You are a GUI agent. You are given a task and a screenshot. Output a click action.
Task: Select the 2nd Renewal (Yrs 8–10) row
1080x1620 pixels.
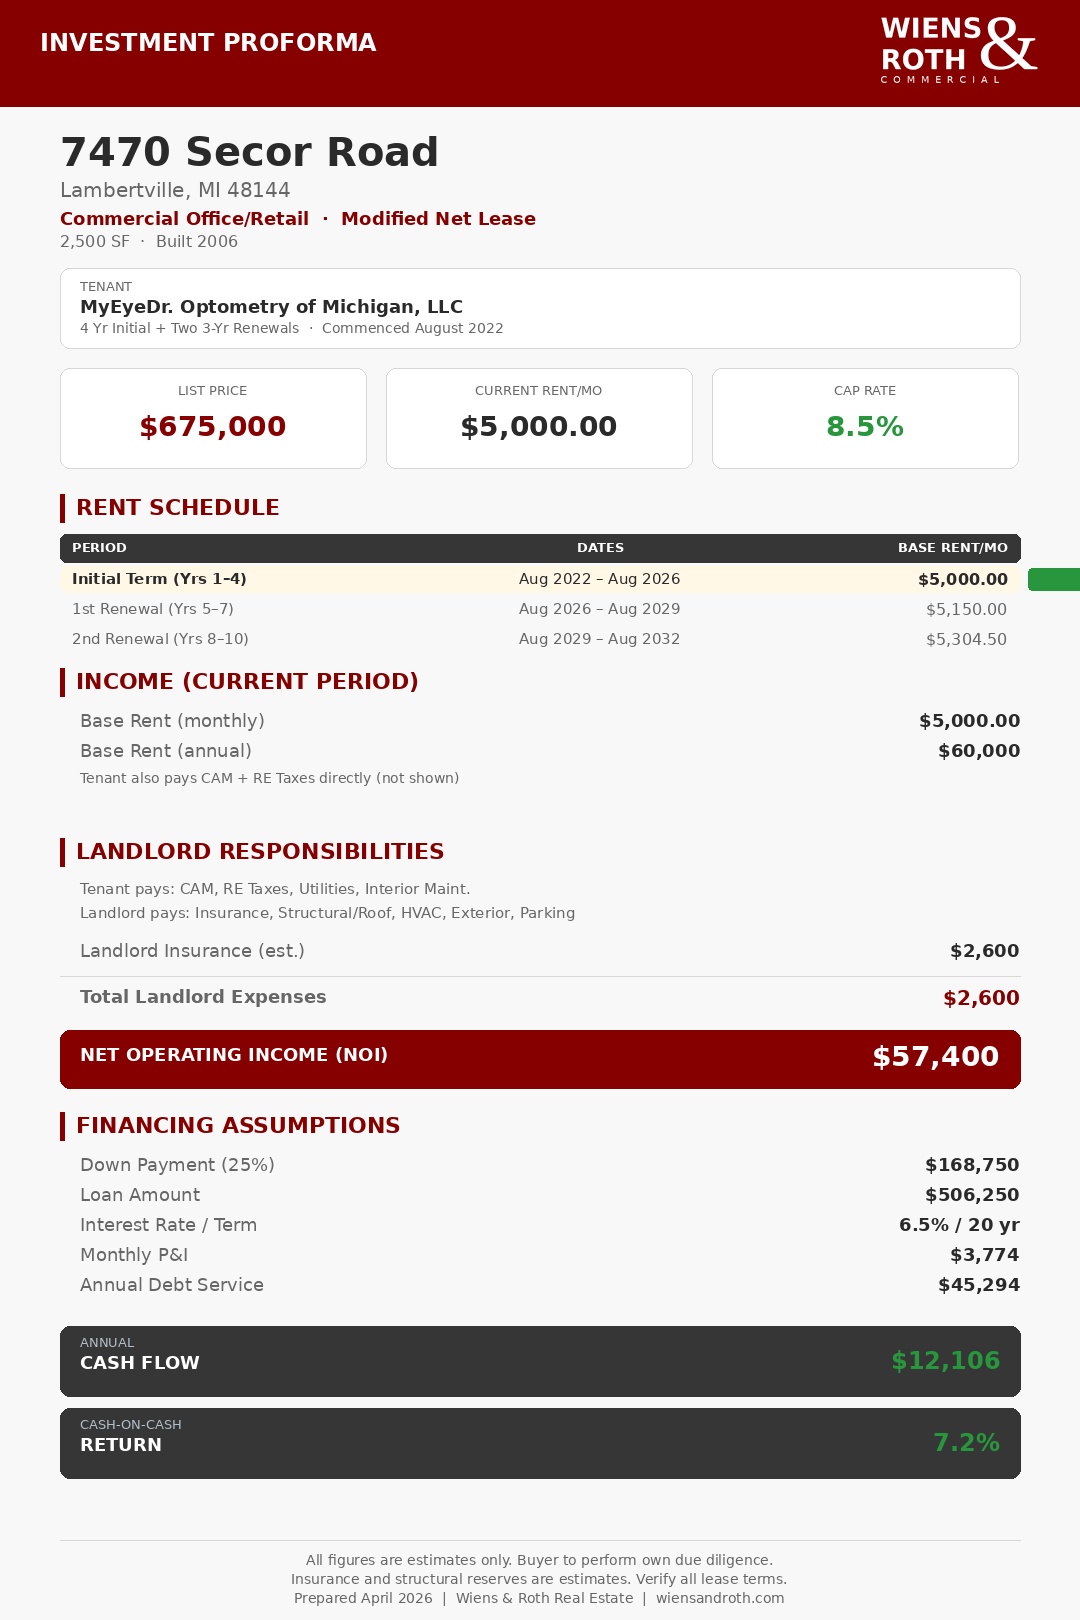pyautogui.click(x=540, y=639)
